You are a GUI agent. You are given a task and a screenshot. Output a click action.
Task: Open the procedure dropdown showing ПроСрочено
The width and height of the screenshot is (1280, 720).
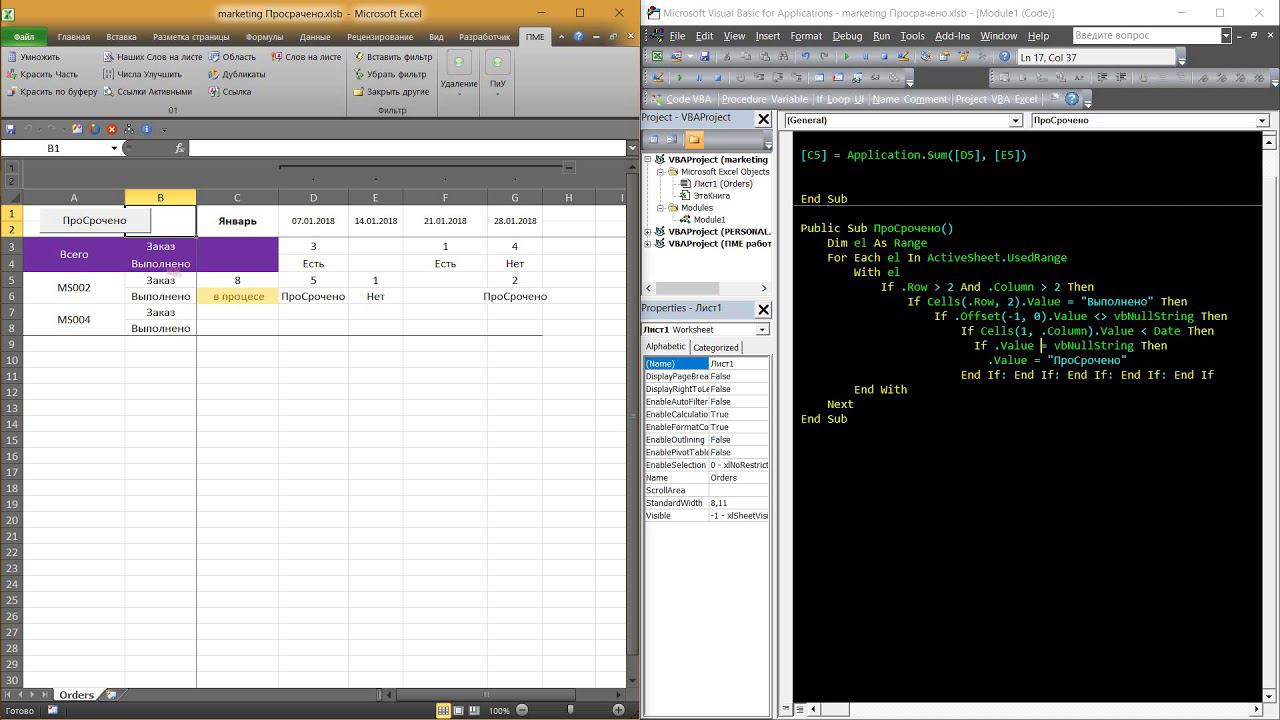tap(1261, 120)
